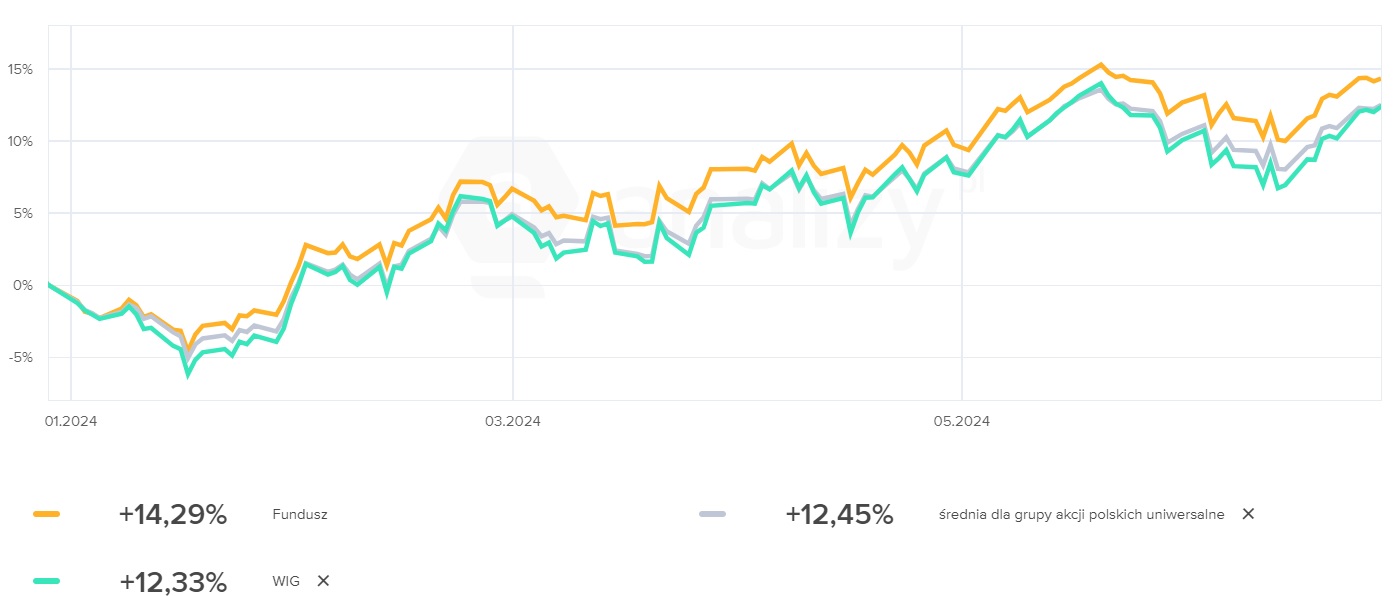Click the +12,33% WIG return value
The height and width of the screenshot is (596, 1399).
click(172, 582)
